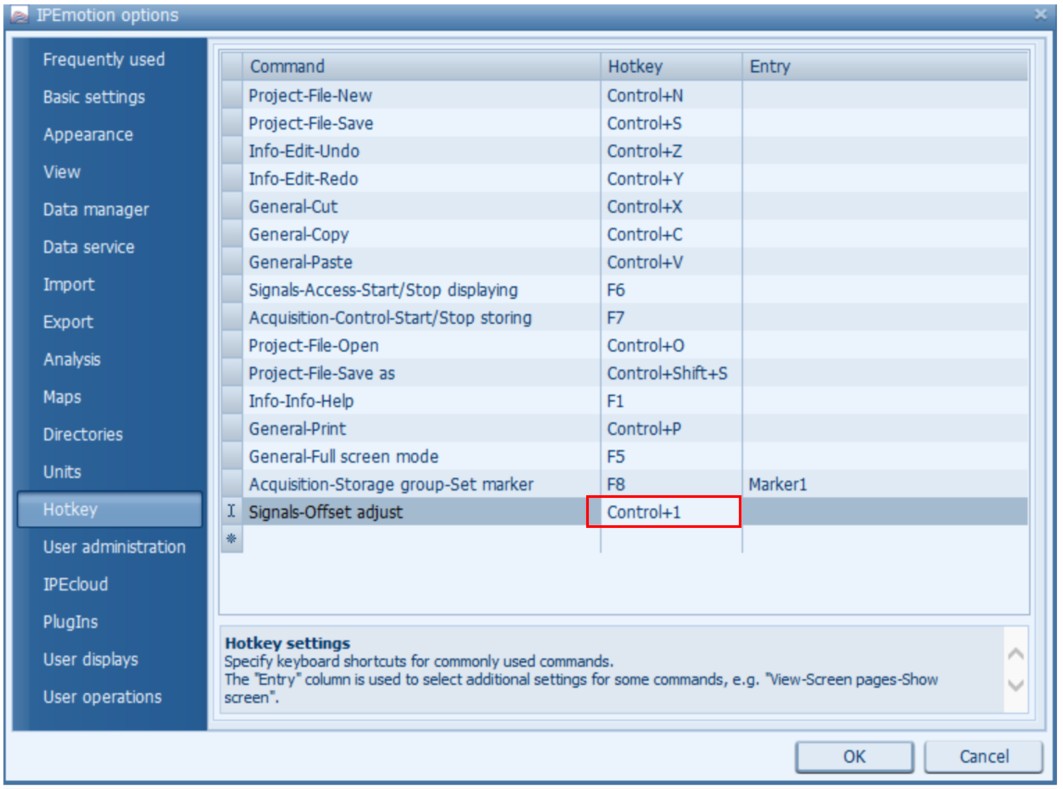The width and height of the screenshot is (1063, 789).
Task: Select the row marker for Signals-Offset adjust
Action: (x=231, y=512)
